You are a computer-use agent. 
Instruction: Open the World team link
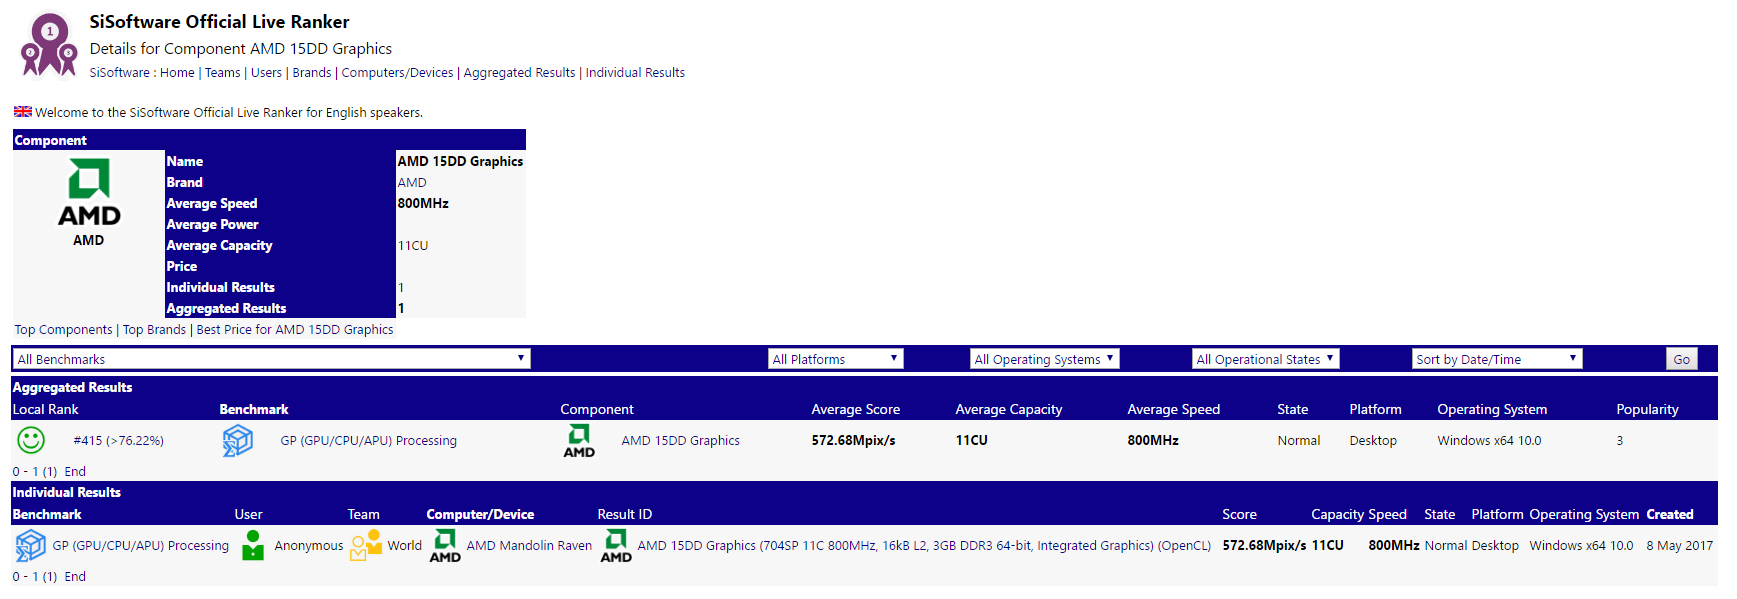(x=404, y=545)
